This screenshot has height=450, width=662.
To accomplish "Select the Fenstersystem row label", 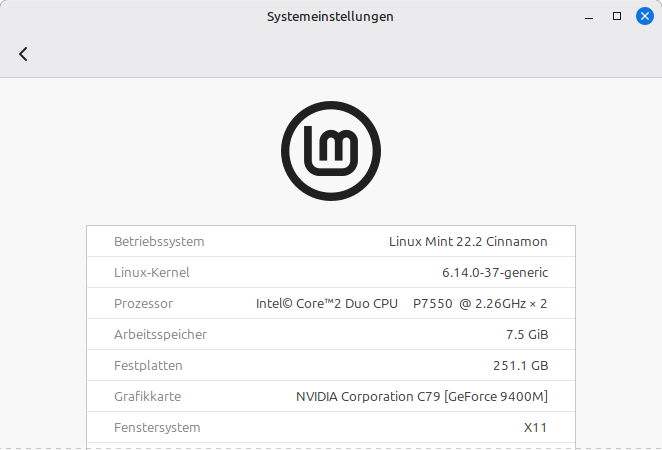I will pyautogui.click(x=157, y=427).
